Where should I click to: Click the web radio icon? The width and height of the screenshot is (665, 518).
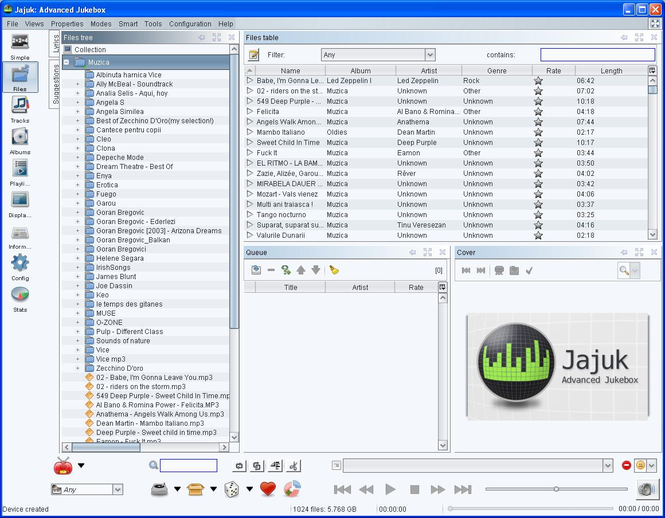[x=63, y=465]
